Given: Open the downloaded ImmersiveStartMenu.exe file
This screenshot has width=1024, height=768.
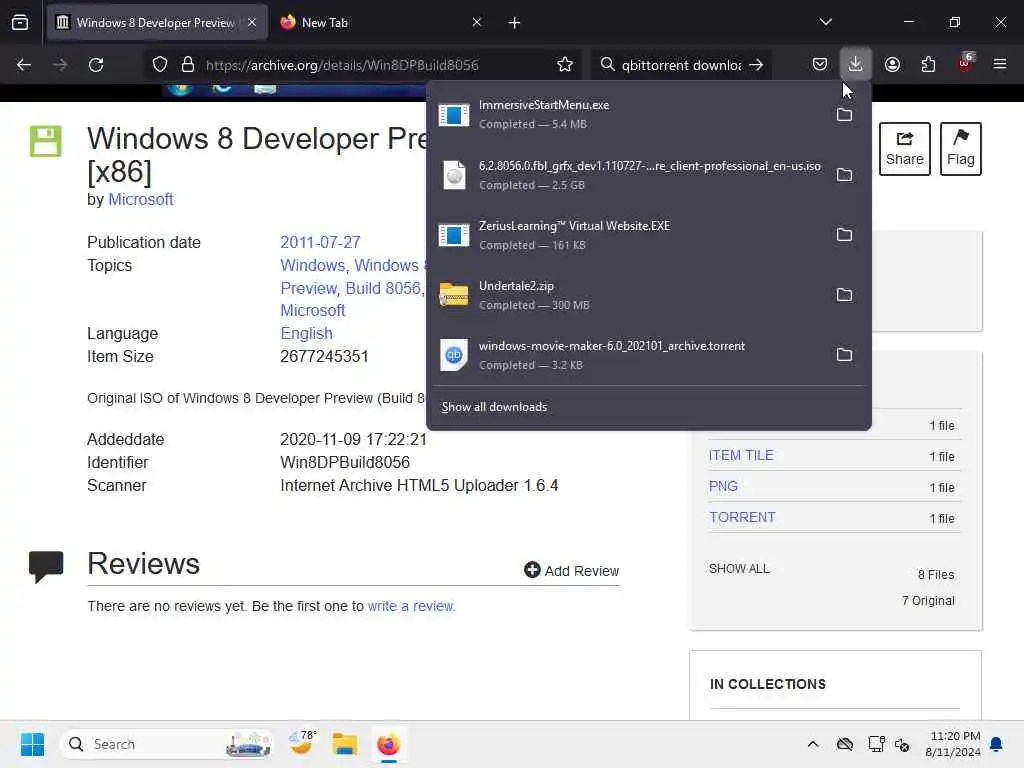Looking at the screenshot, I should tap(628, 114).
